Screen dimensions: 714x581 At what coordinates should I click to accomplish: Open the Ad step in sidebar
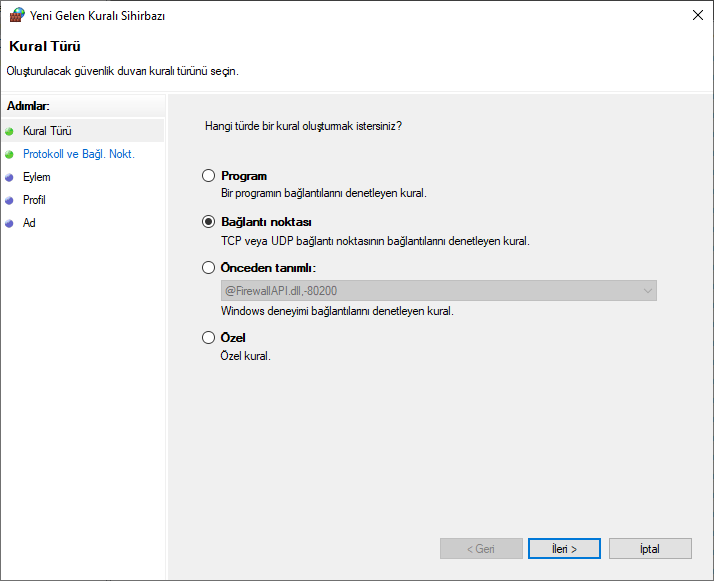pyautogui.click(x=29, y=223)
